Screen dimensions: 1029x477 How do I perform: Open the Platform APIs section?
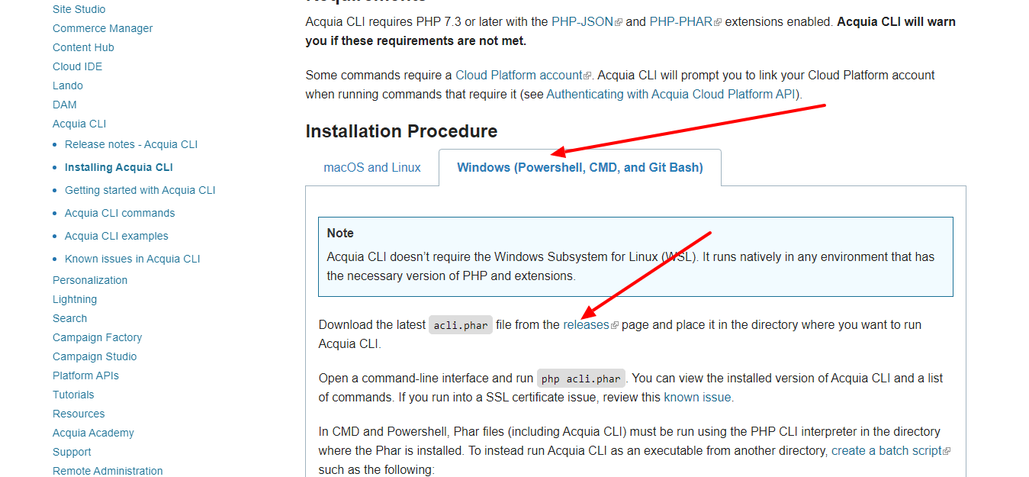click(85, 376)
